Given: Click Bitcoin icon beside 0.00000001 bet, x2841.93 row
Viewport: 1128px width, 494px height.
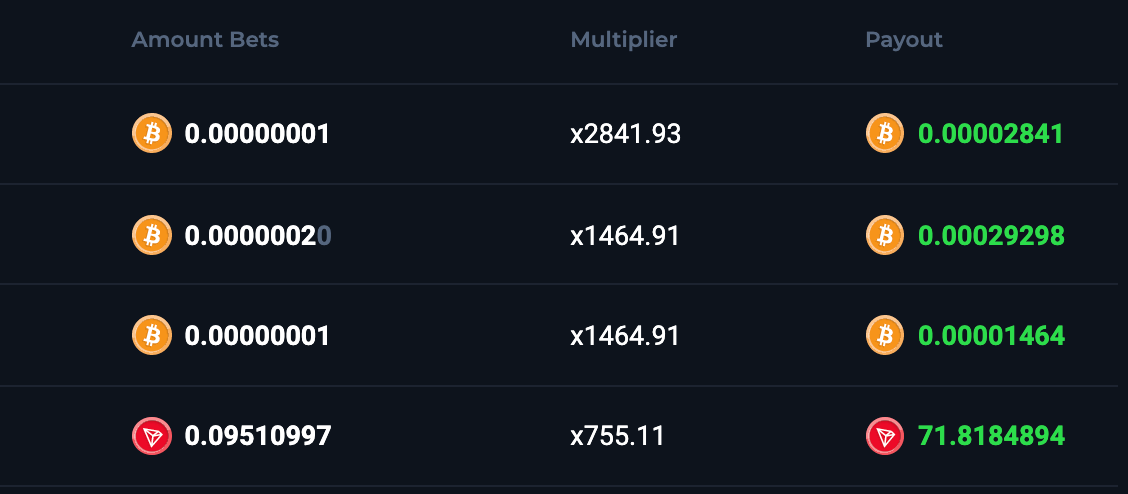Looking at the screenshot, I should click(x=152, y=134).
